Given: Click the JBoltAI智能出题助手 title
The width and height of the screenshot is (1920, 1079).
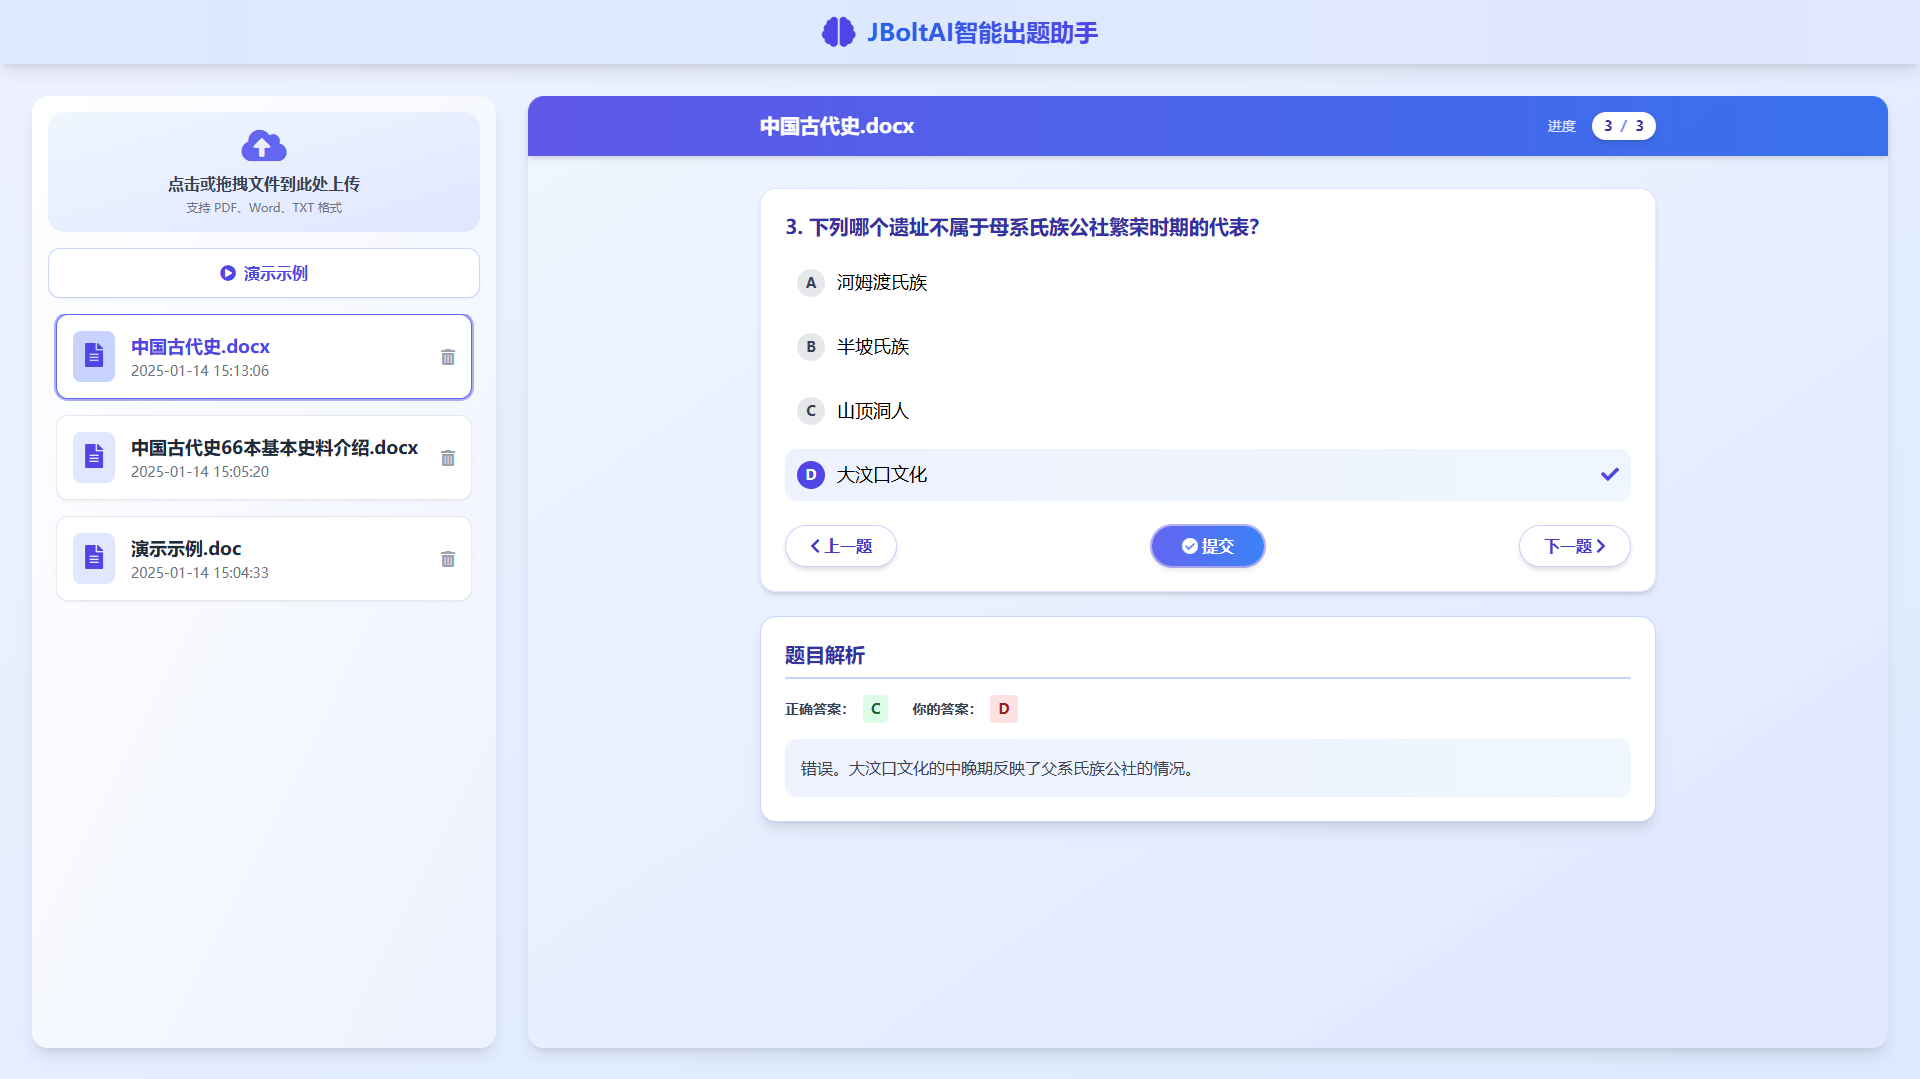Looking at the screenshot, I should click(x=982, y=32).
